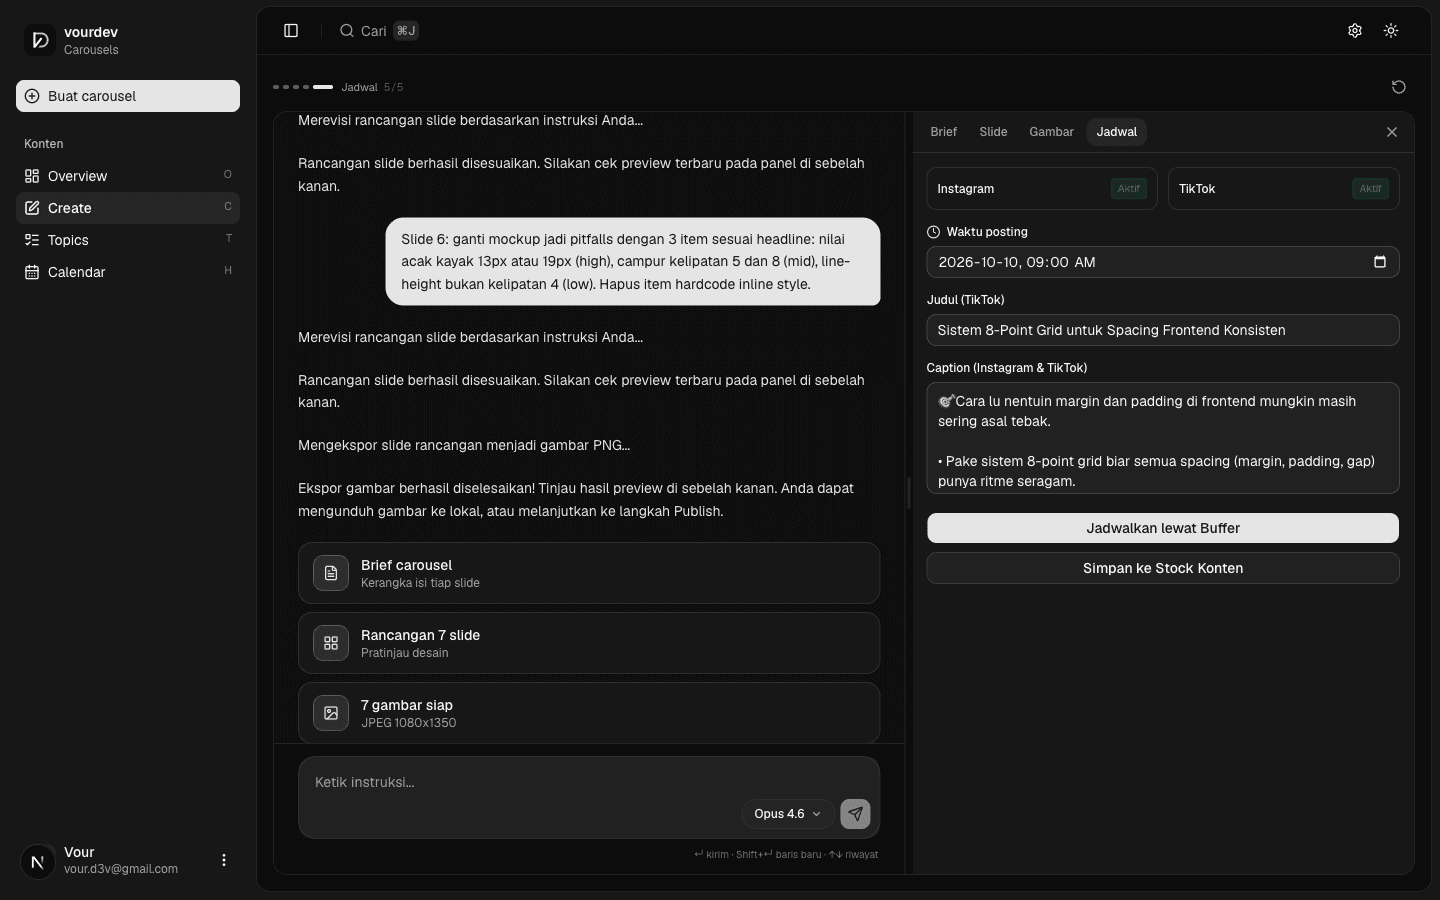Click the 7 gambar siap image icon
The height and width of the screenshot is (900, 1440).
(331, 713)
